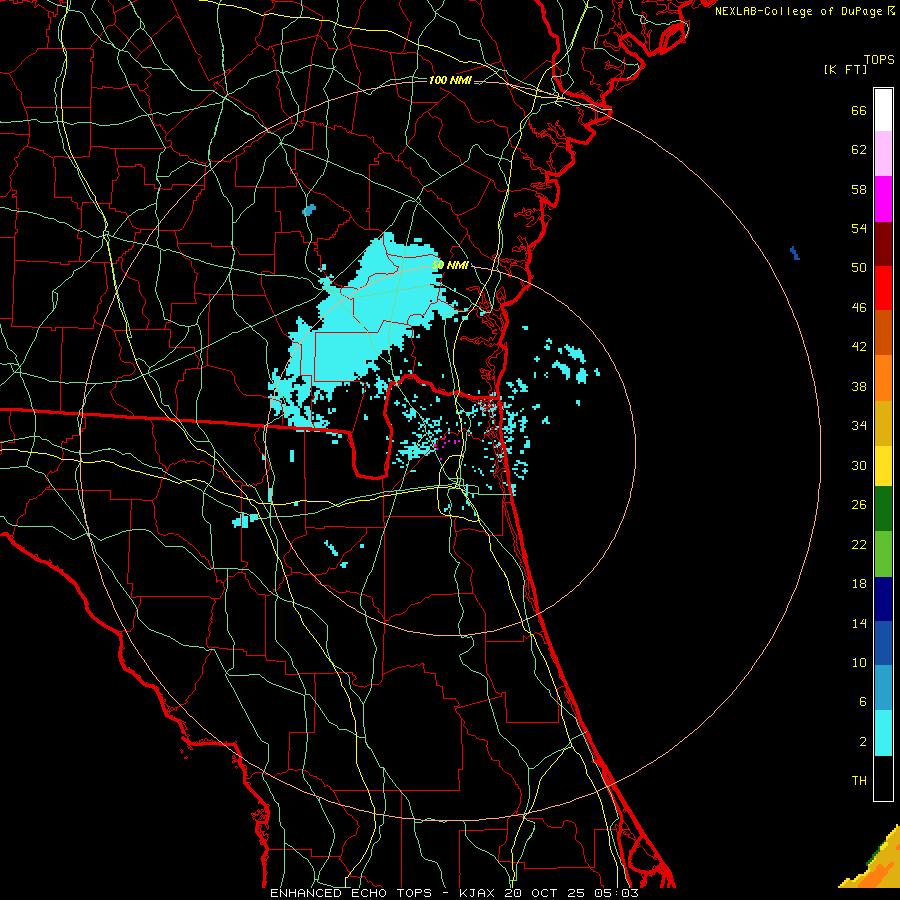Image resolution: width=900 pixels, height=900 pixels.
Task: Select the legend value 14
Action: (859, 623)
